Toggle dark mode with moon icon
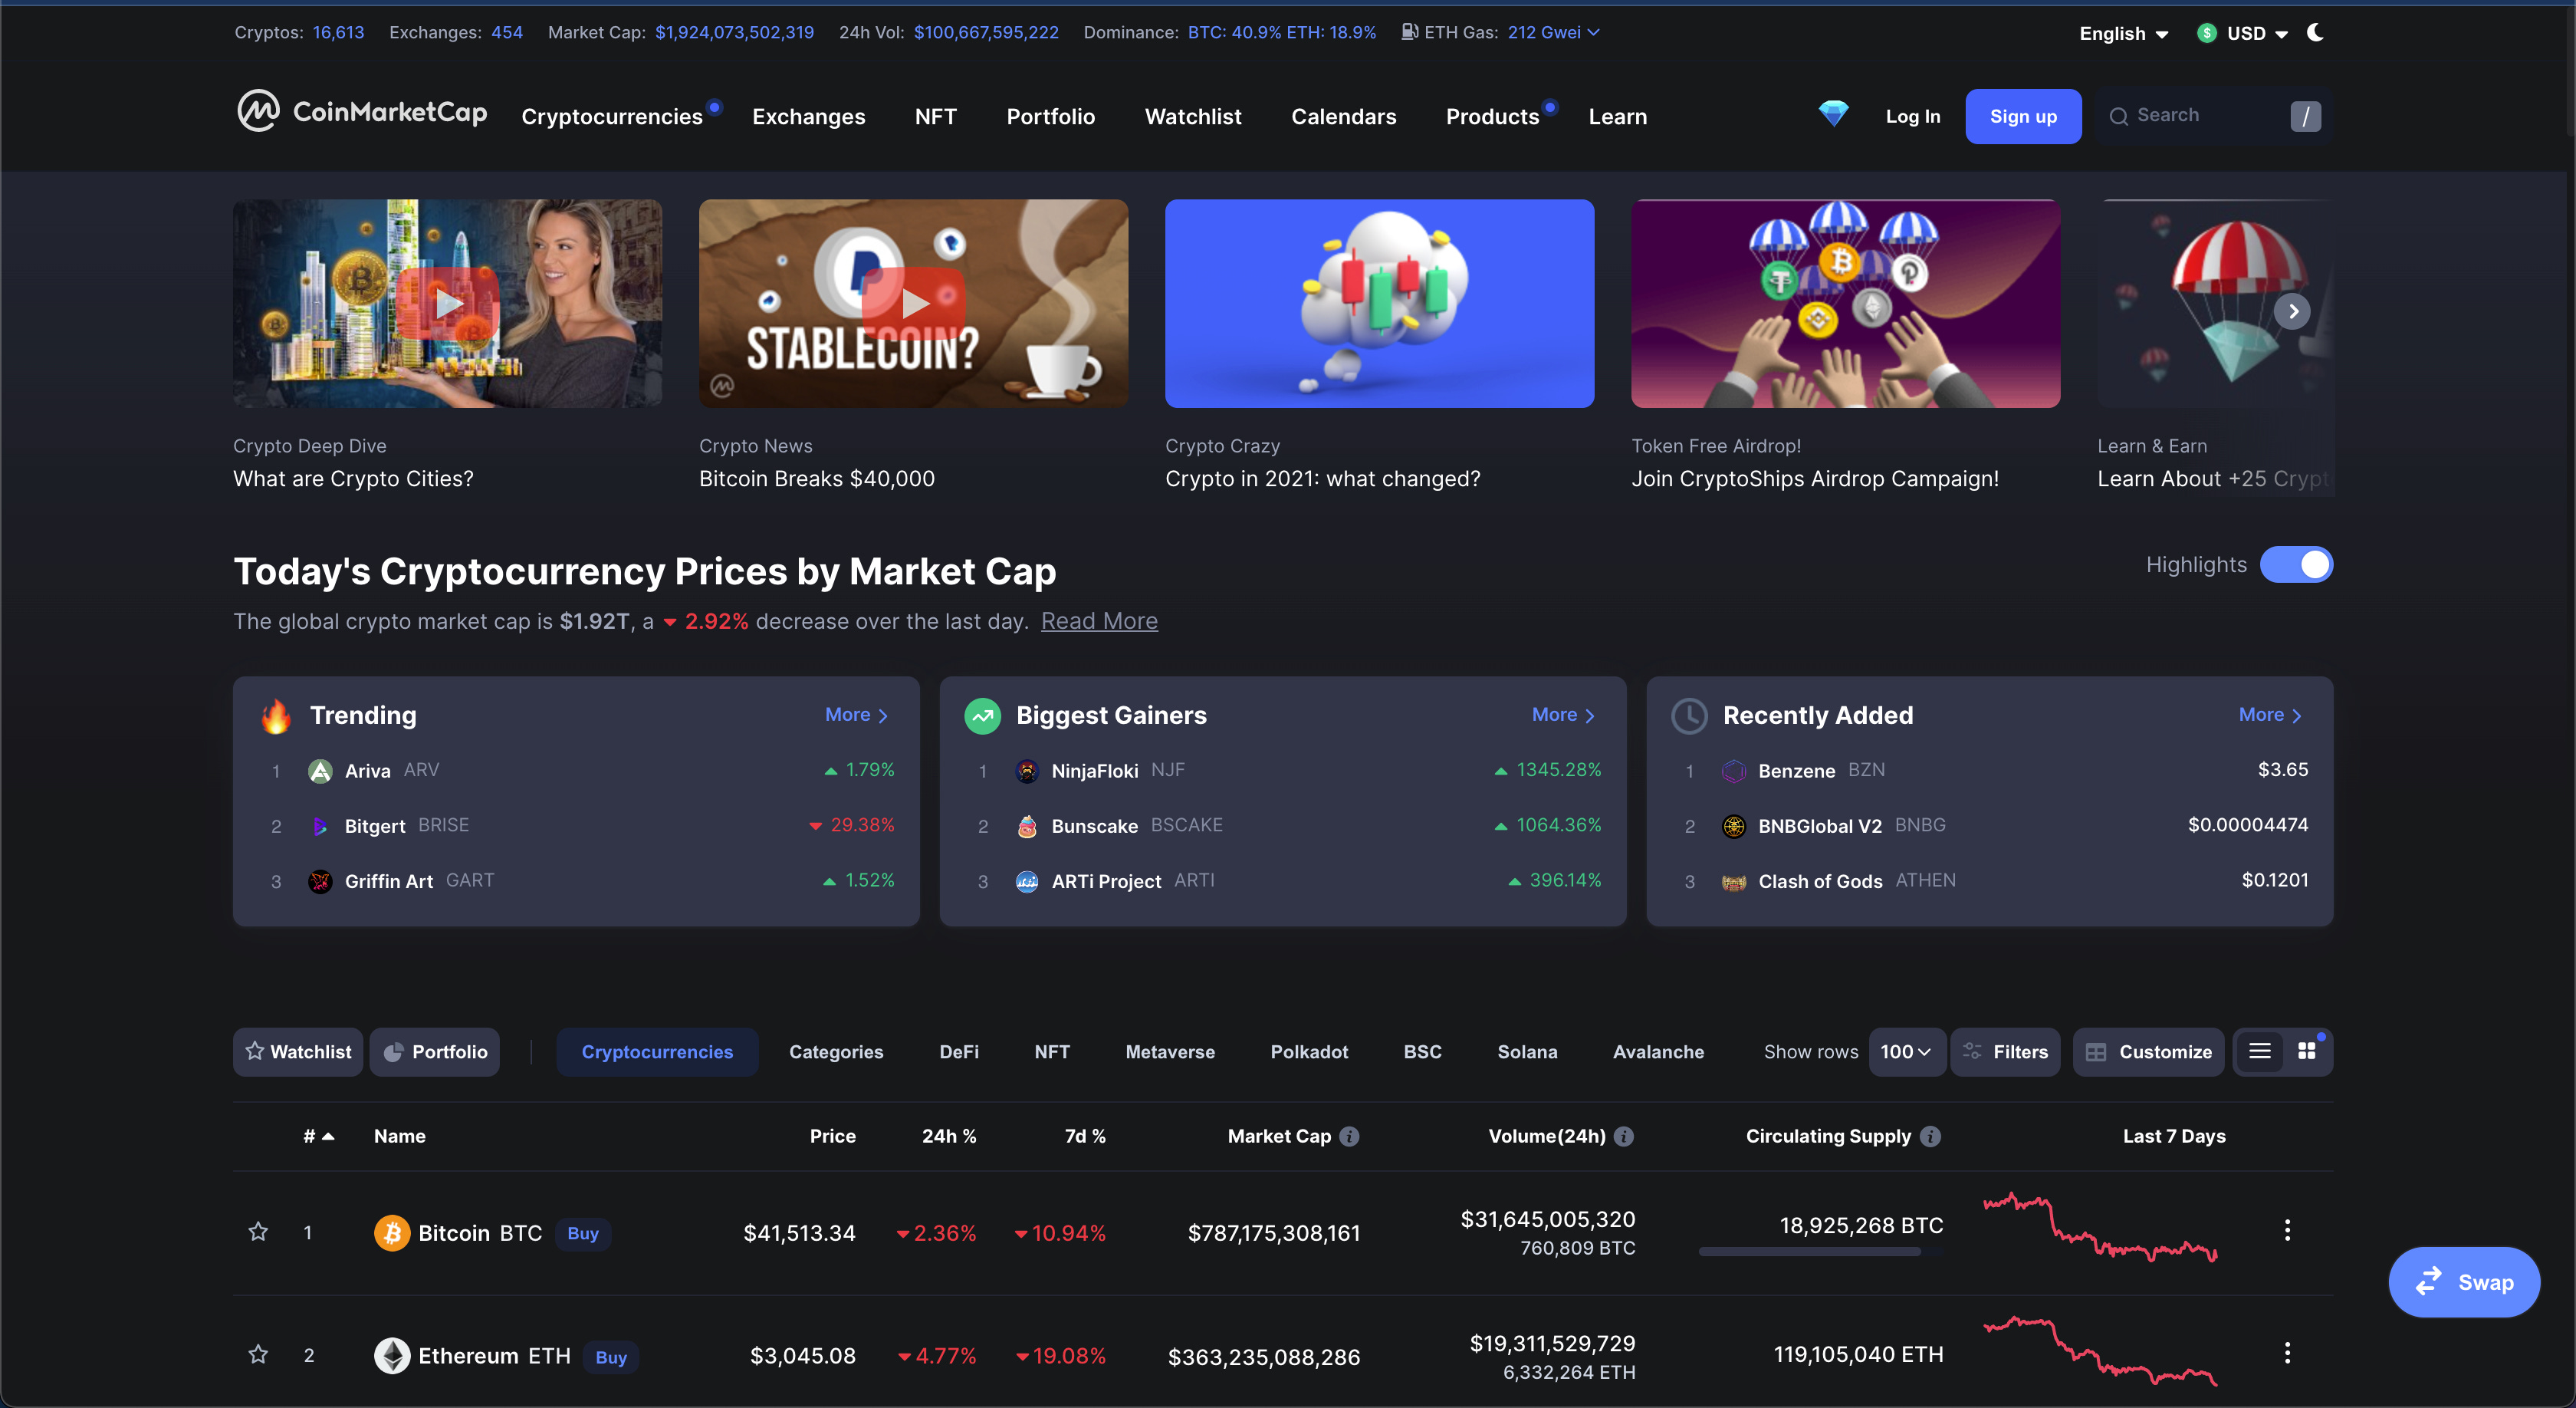The width and height of the screenshot is (2576, 1408). (x=2315, y=33)
